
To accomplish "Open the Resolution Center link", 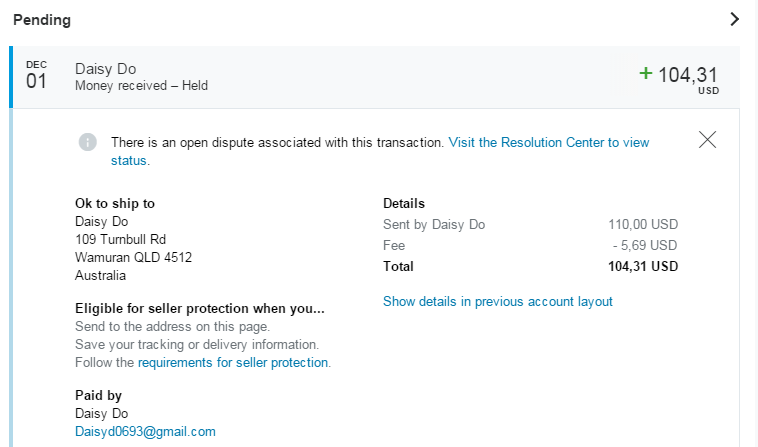I will tap(548, 142).
